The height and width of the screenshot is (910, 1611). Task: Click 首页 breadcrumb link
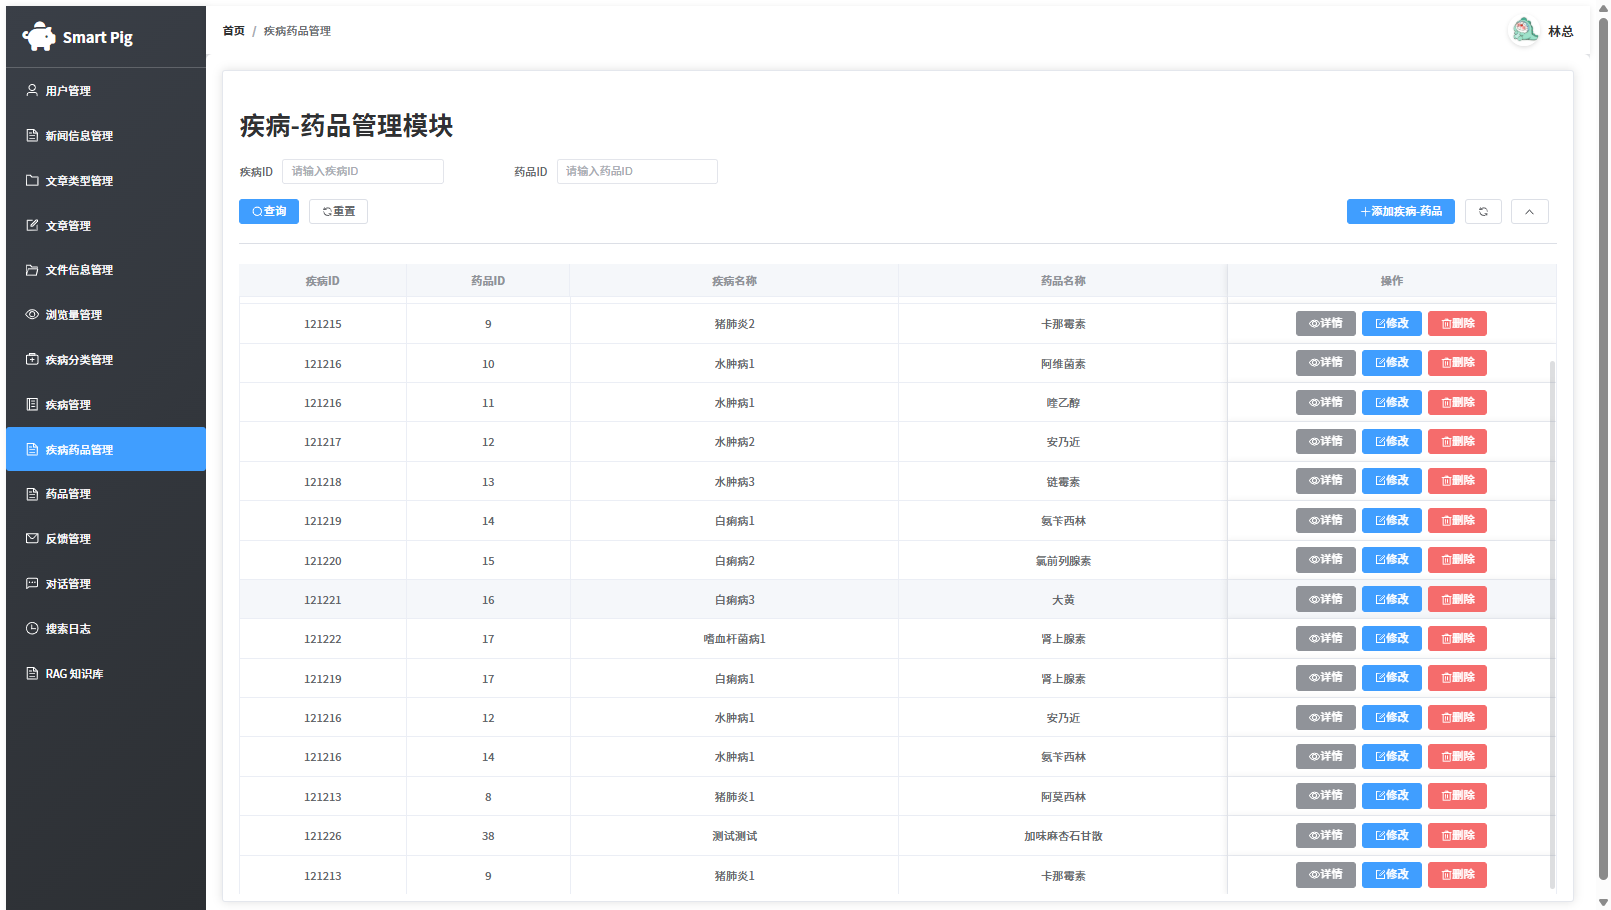(x=233, y=31)
